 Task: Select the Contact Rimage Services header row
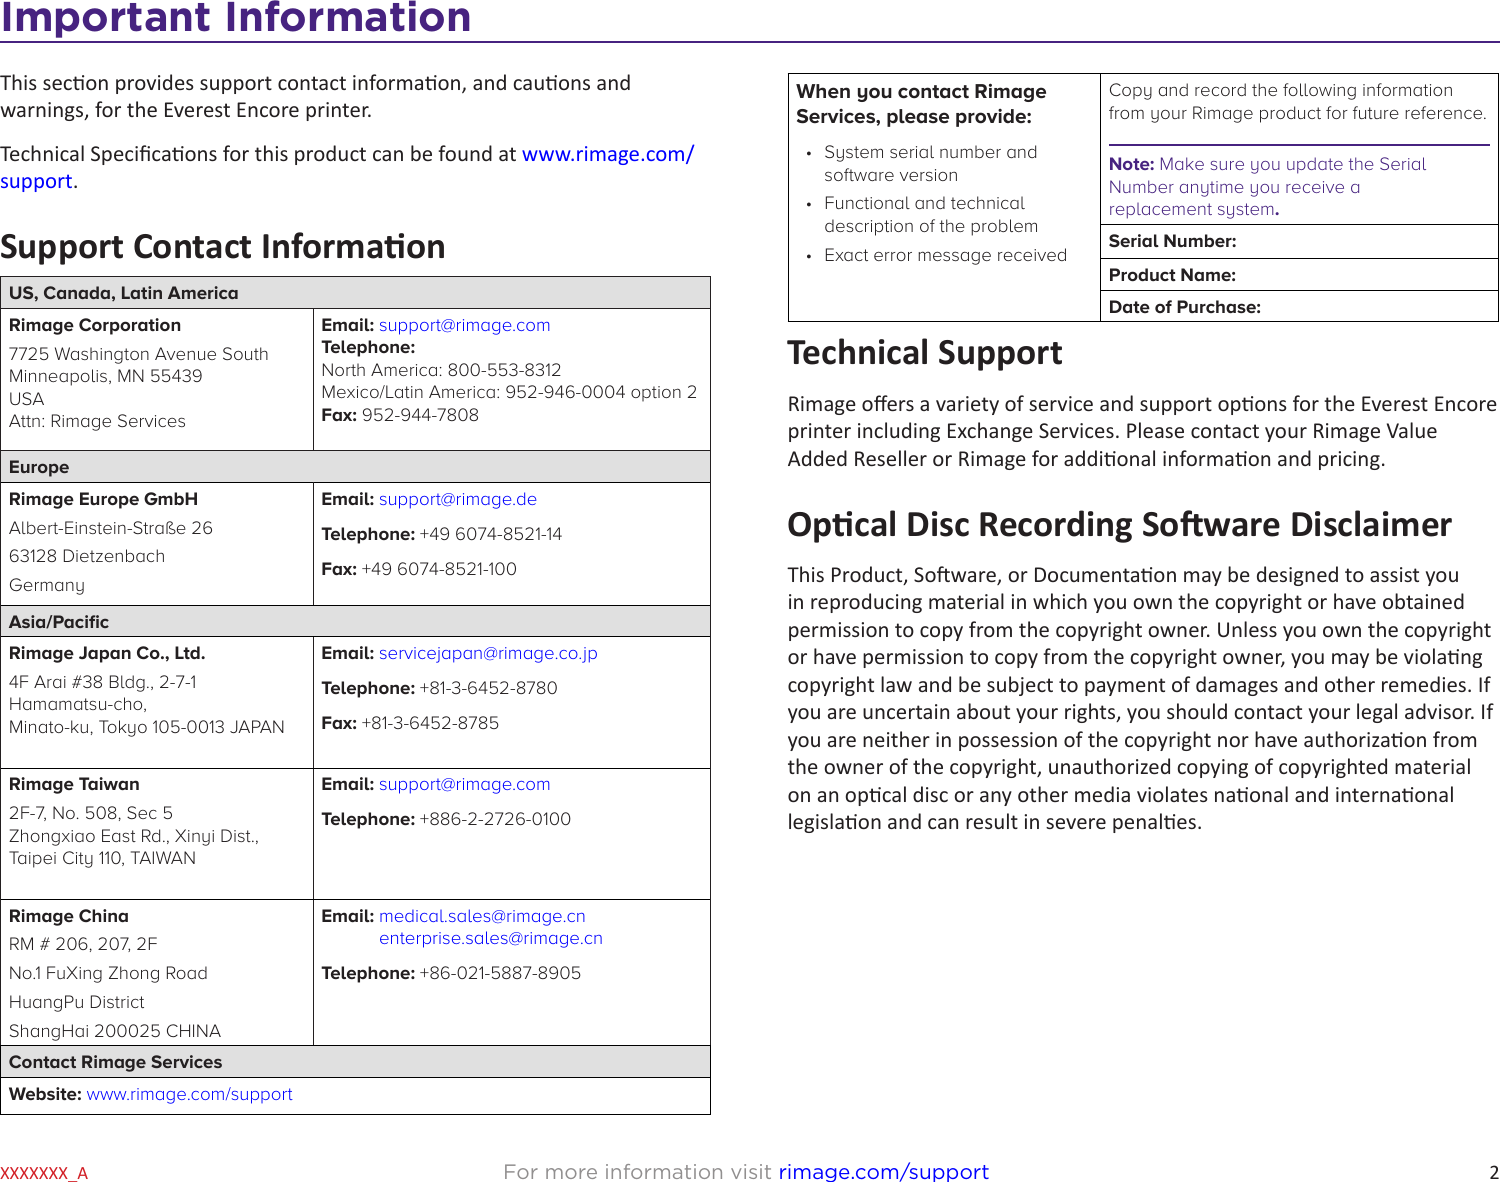coord(355,1062)
